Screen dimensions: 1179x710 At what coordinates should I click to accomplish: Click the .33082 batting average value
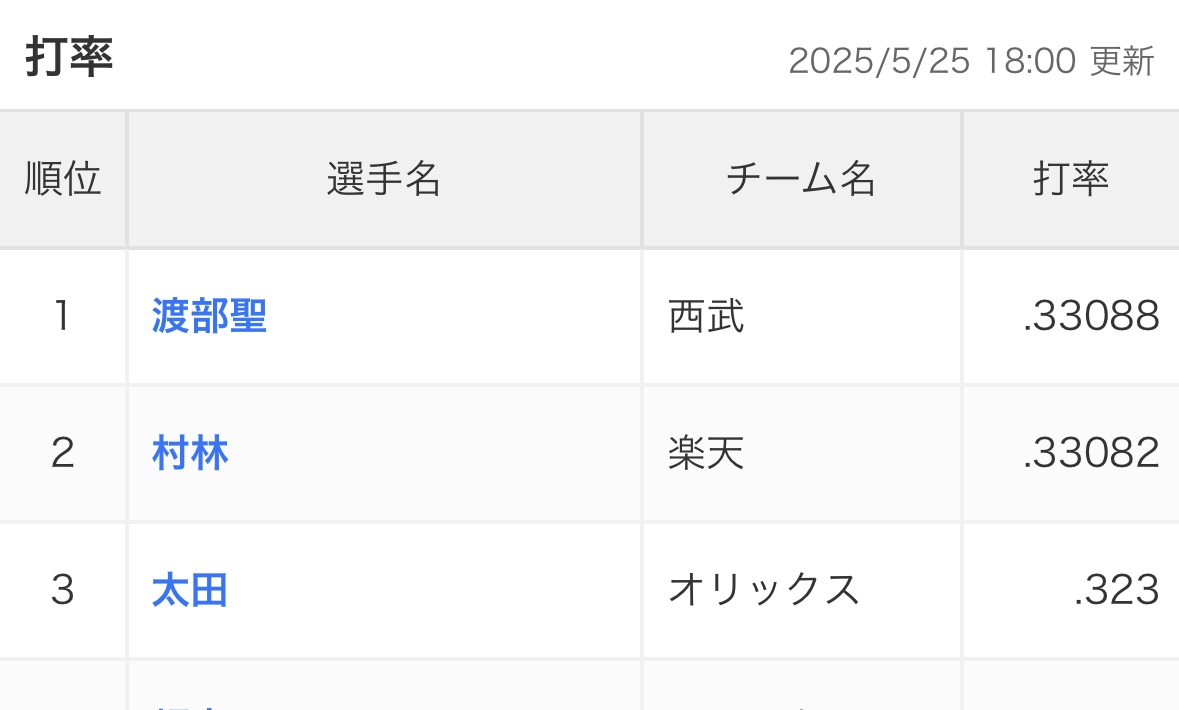point(1090,454)
